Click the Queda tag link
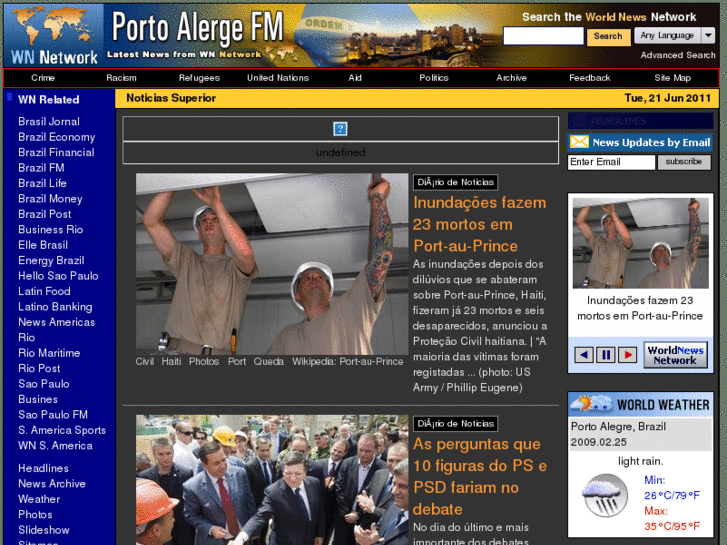The image size is (727, 545). pyautogui.click(x=268, y=361)
